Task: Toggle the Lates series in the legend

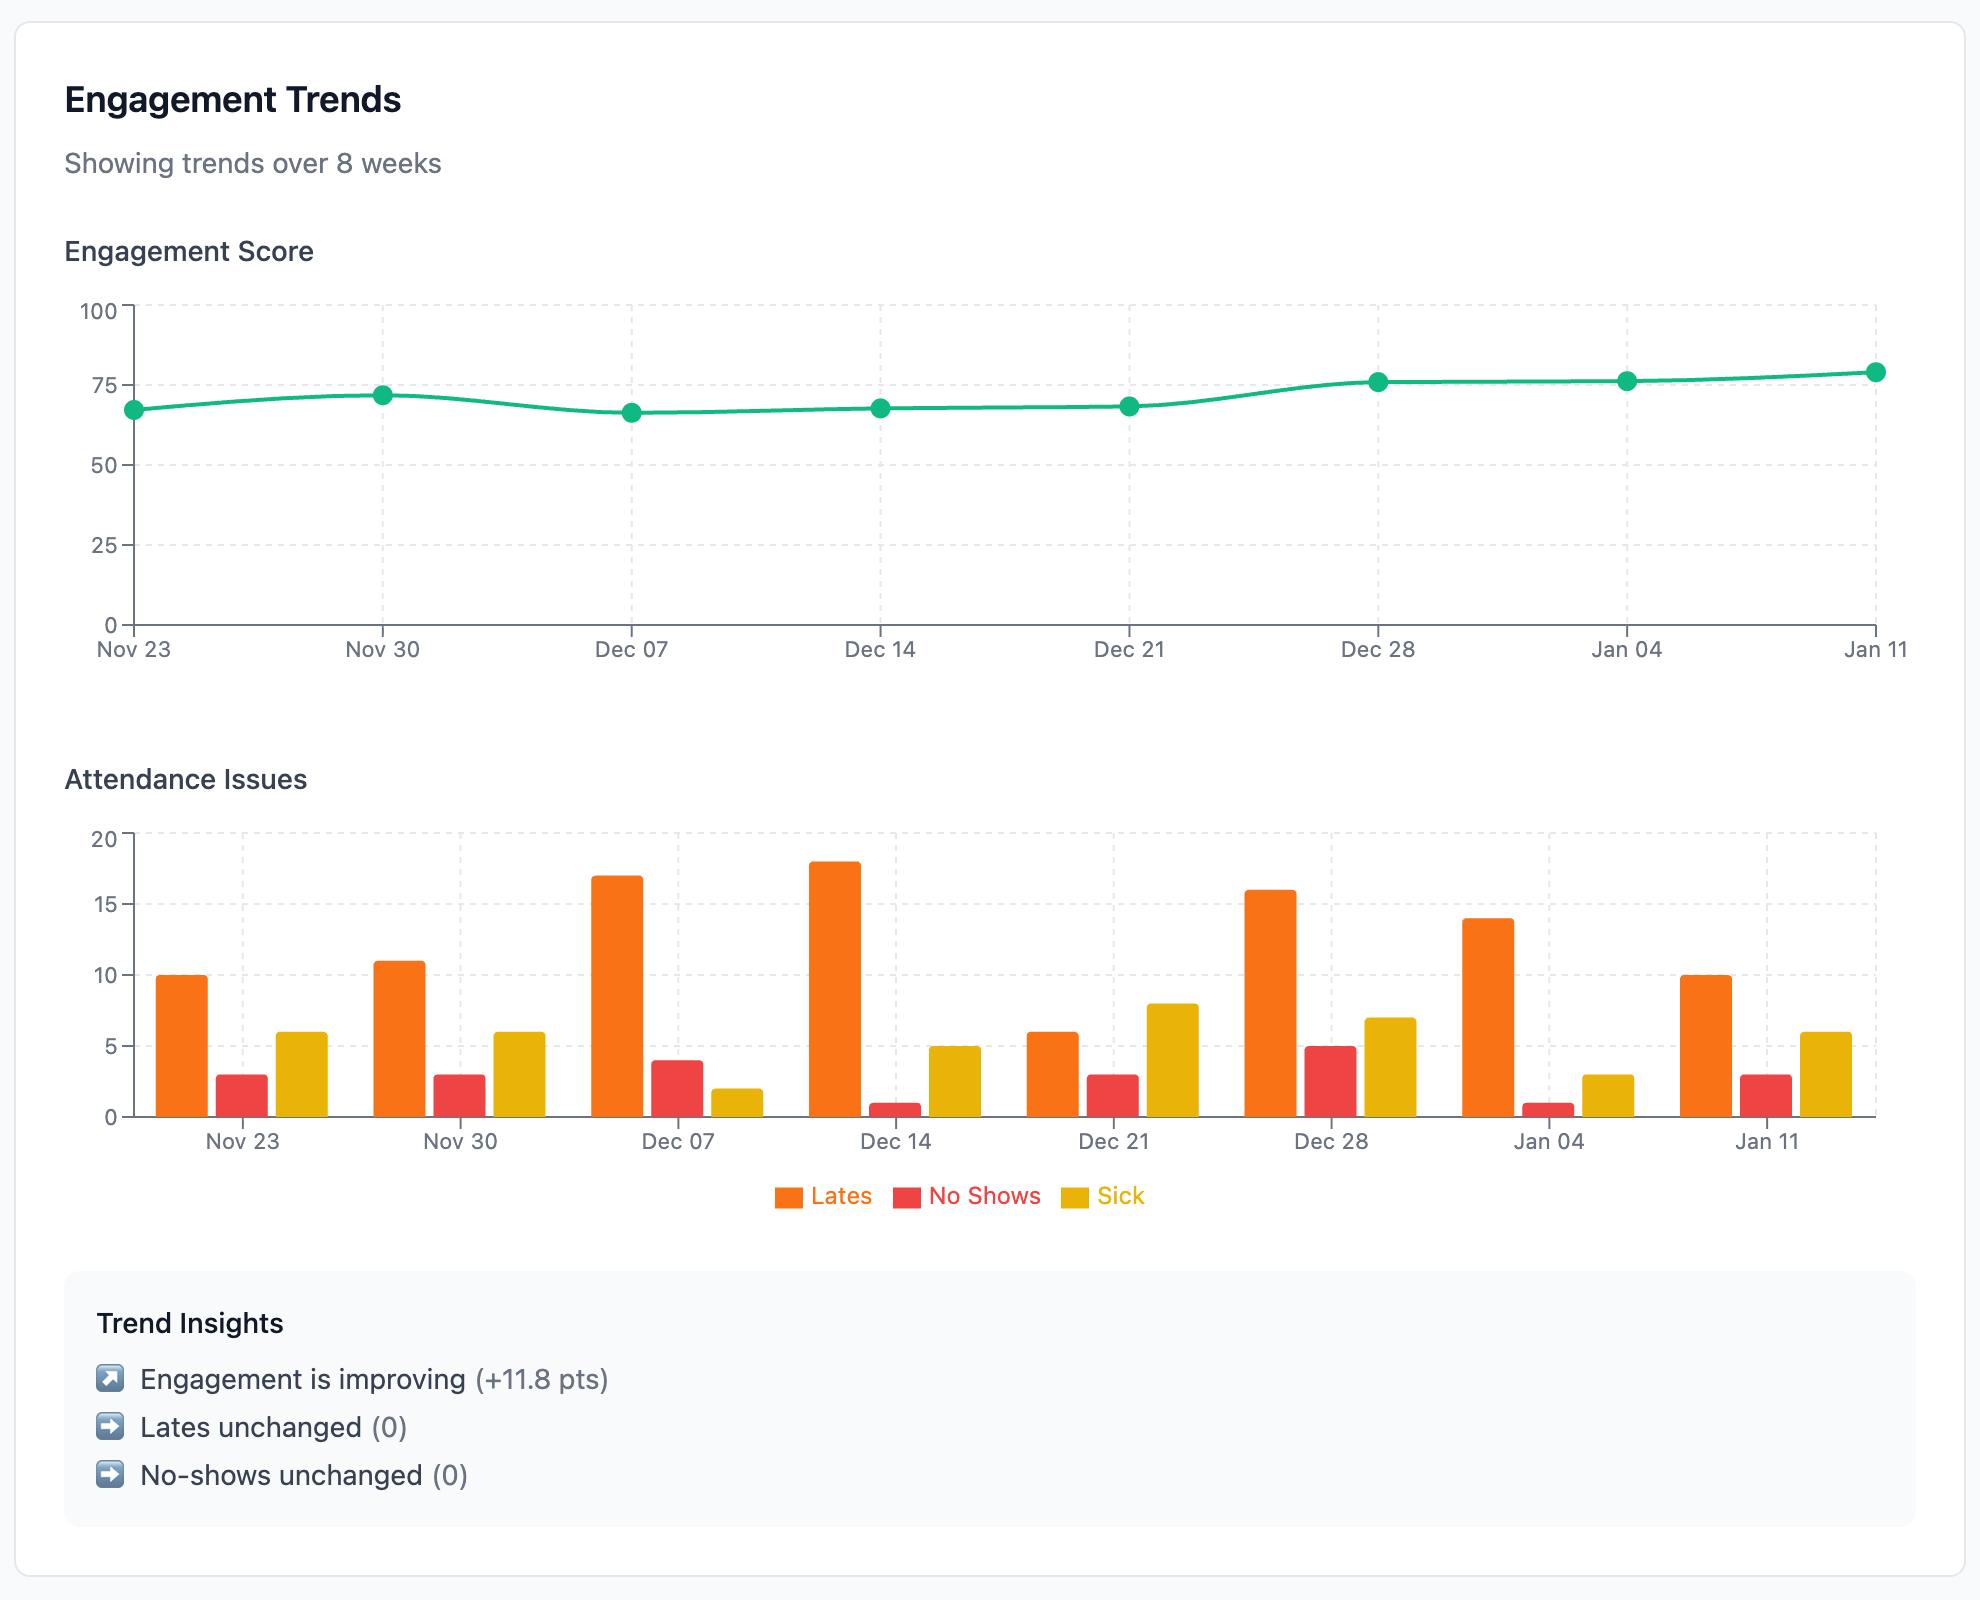Action: tap(823, 1196)
